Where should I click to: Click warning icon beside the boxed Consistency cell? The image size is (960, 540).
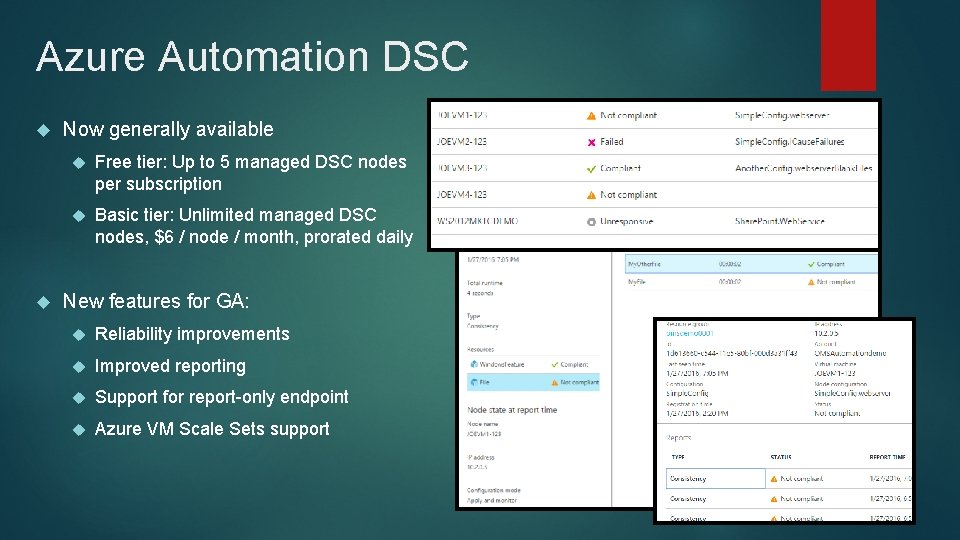click(774, 479)
